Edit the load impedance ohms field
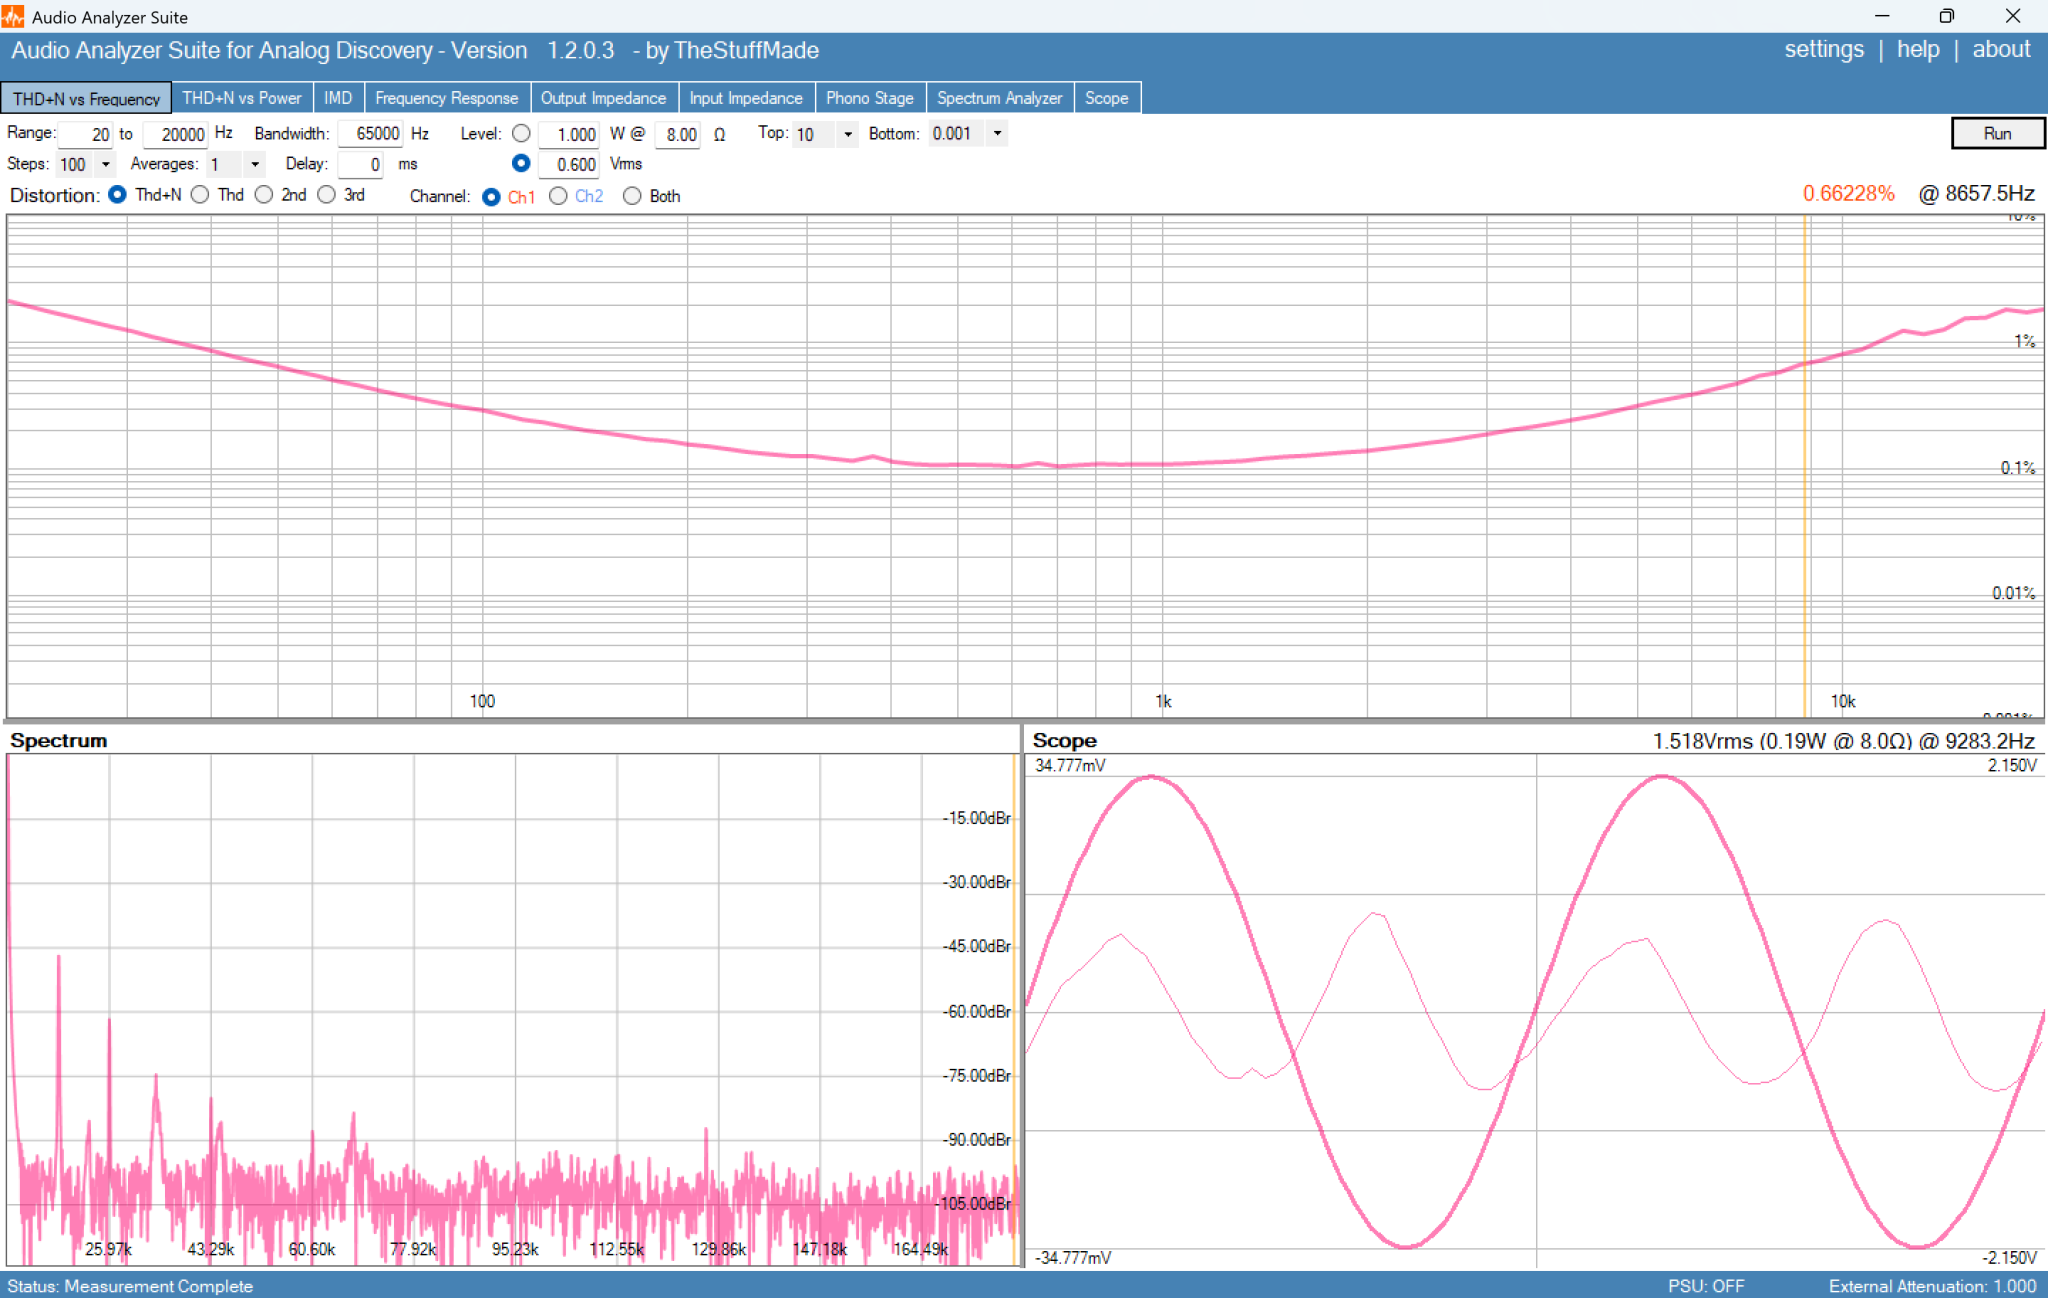The width and height of the screenshot is (2048, 1298). 678,134
